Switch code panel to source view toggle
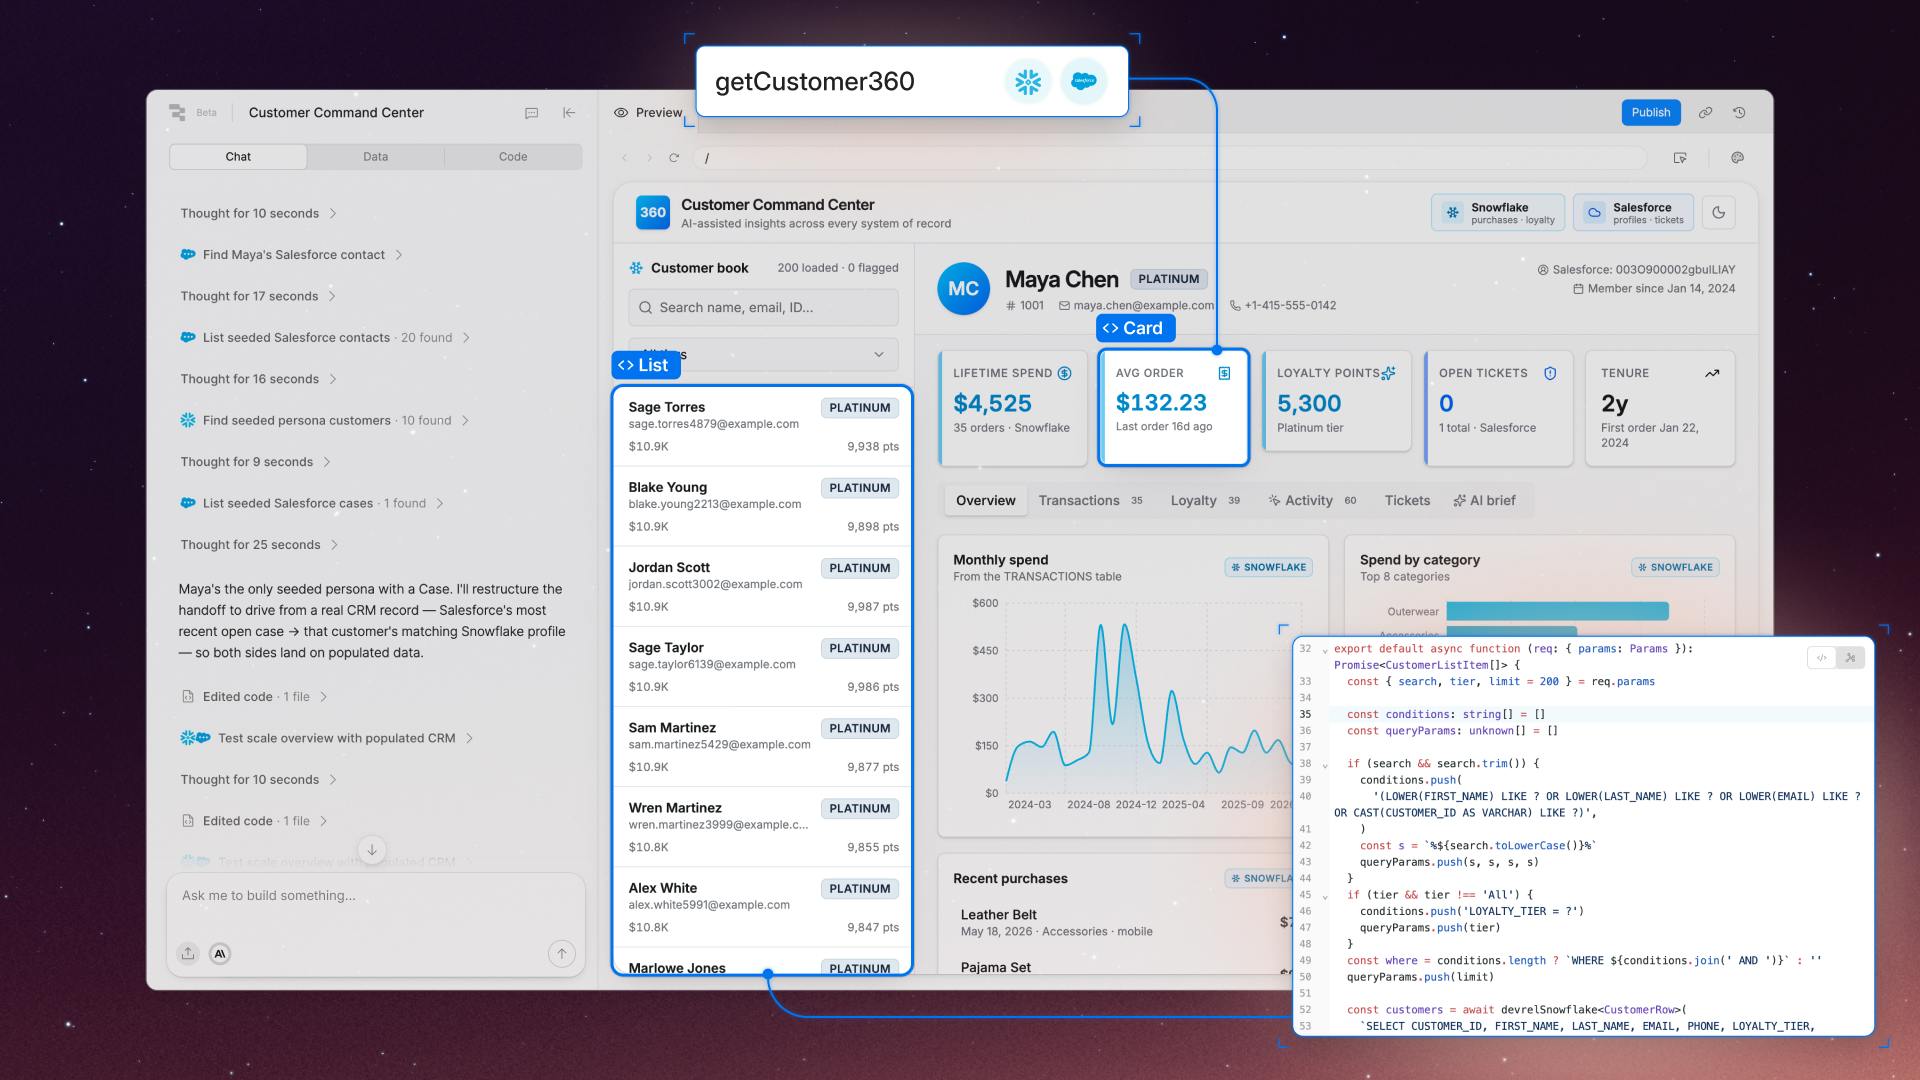 point(1822,658)
